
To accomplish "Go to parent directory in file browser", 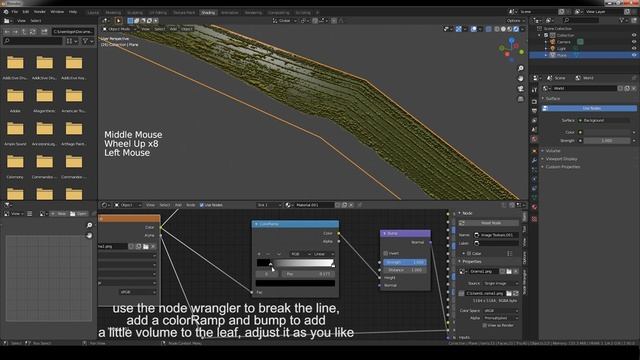I will pyautogui.click(x=24, y=31).
